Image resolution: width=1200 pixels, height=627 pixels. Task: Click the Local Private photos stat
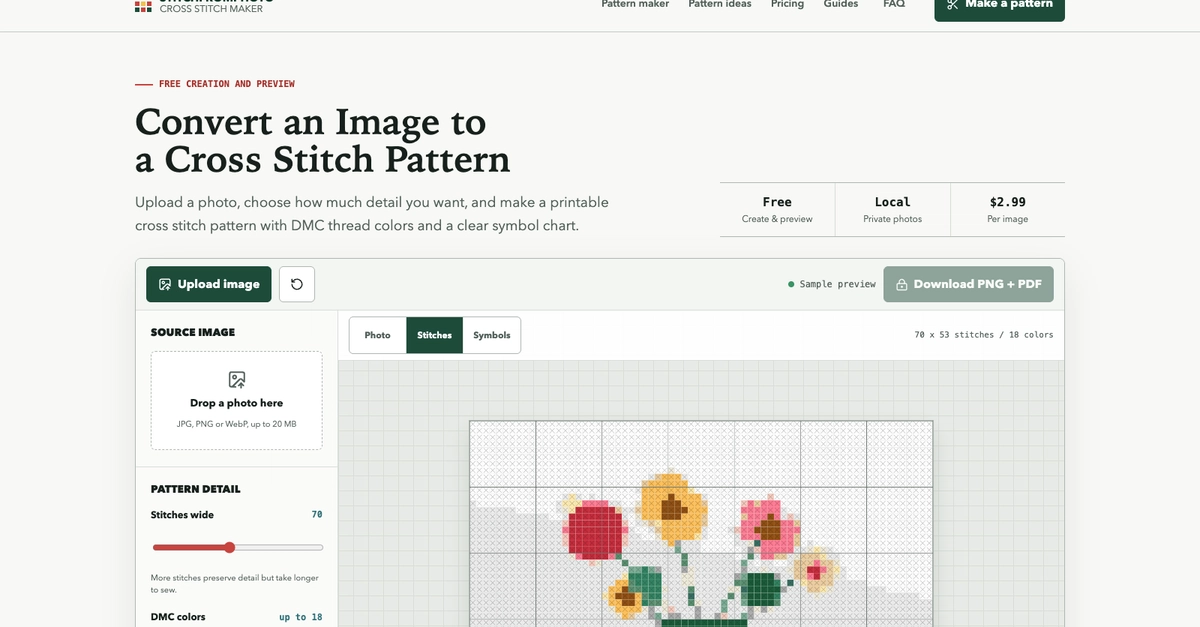(893, 210)
